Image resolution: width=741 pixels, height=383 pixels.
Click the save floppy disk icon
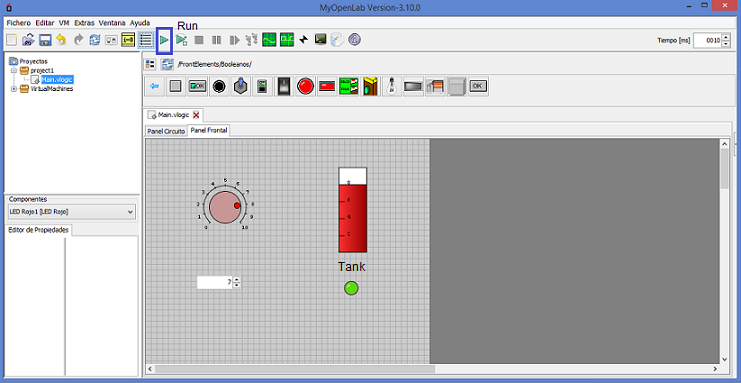[45, 40]
